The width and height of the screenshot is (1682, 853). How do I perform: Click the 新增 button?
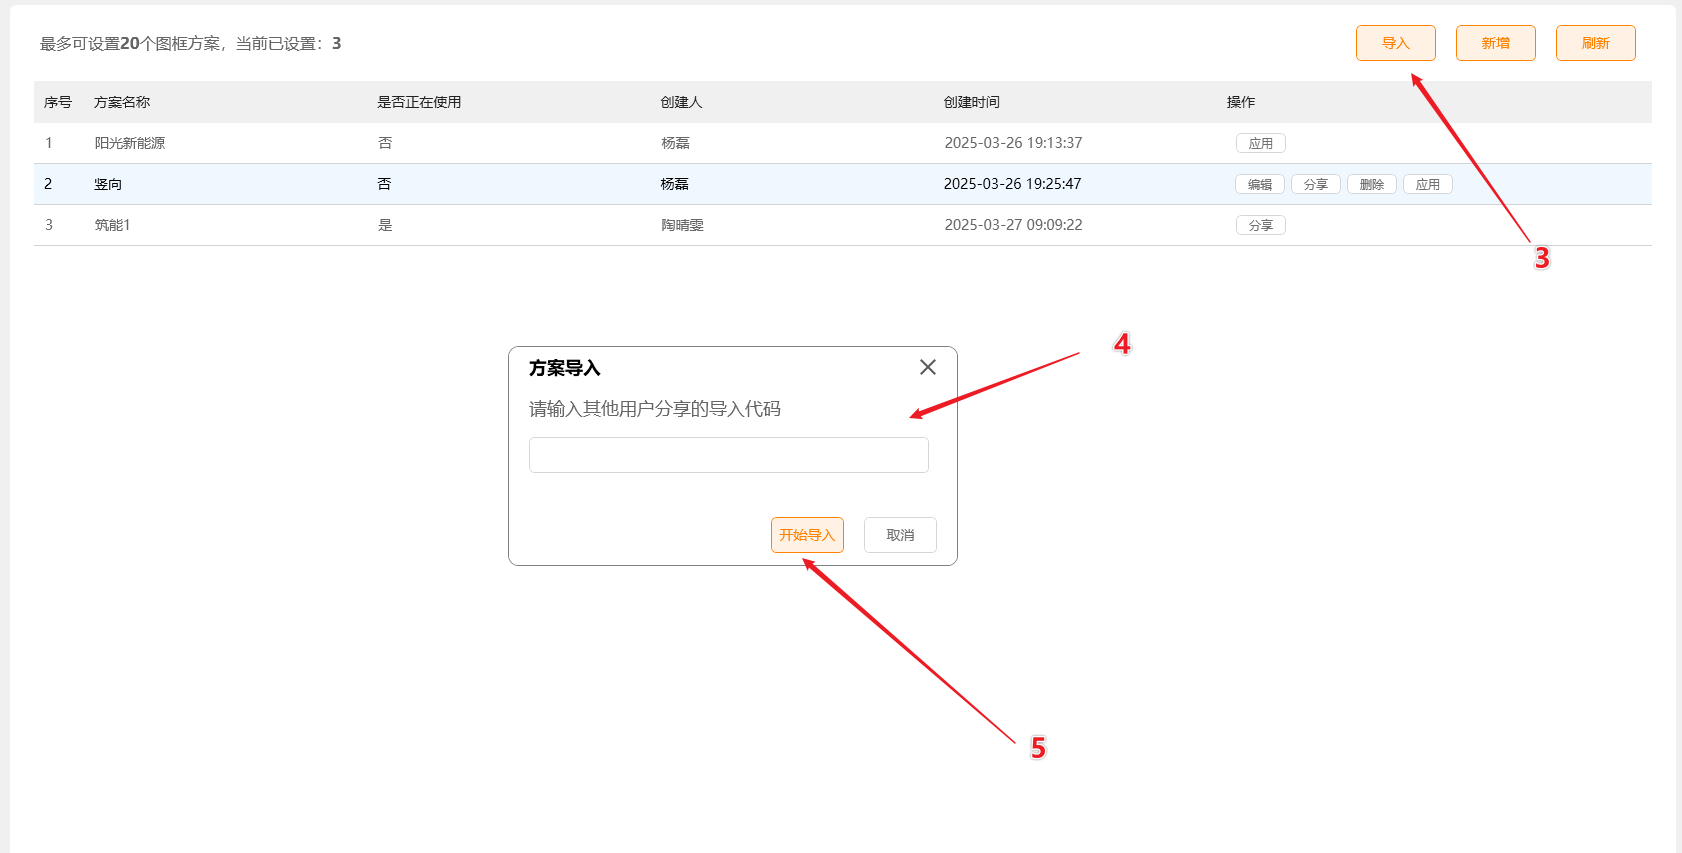tap(1495, 43)
